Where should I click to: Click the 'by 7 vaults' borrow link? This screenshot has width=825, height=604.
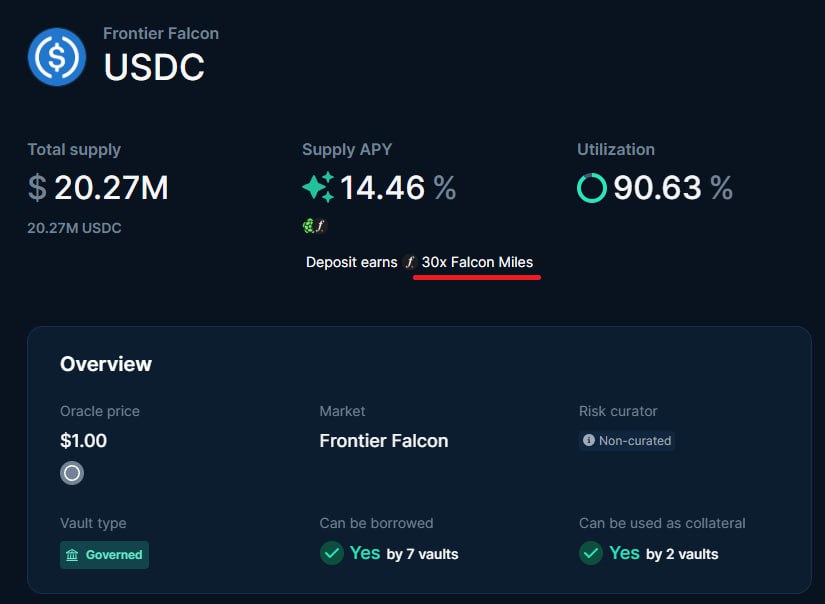(x=422, y=554)
